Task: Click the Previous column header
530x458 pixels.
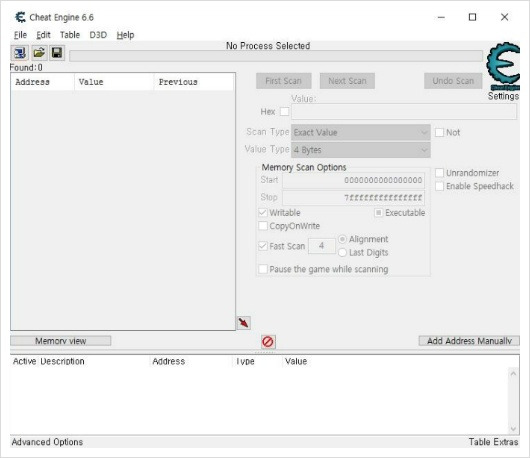Action: pyautogui.click(x=194, y=82)
